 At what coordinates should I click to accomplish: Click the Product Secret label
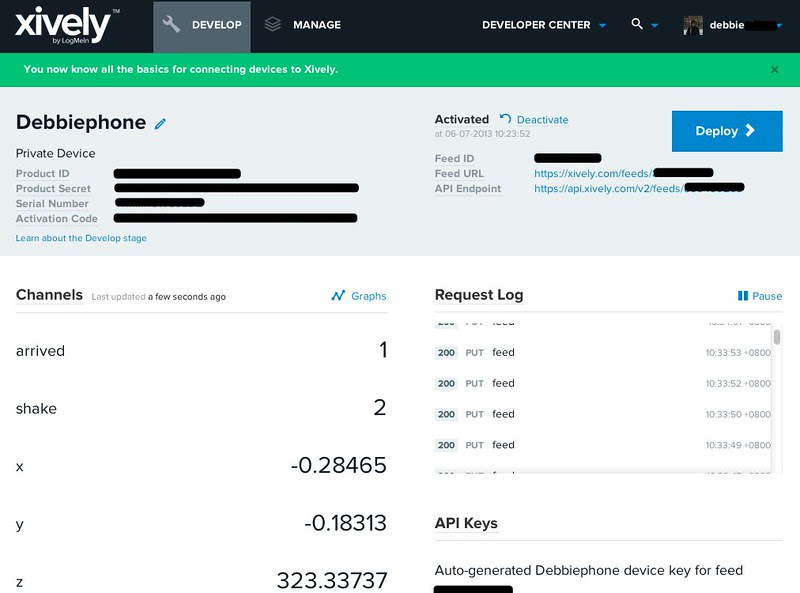click(53, 189)
